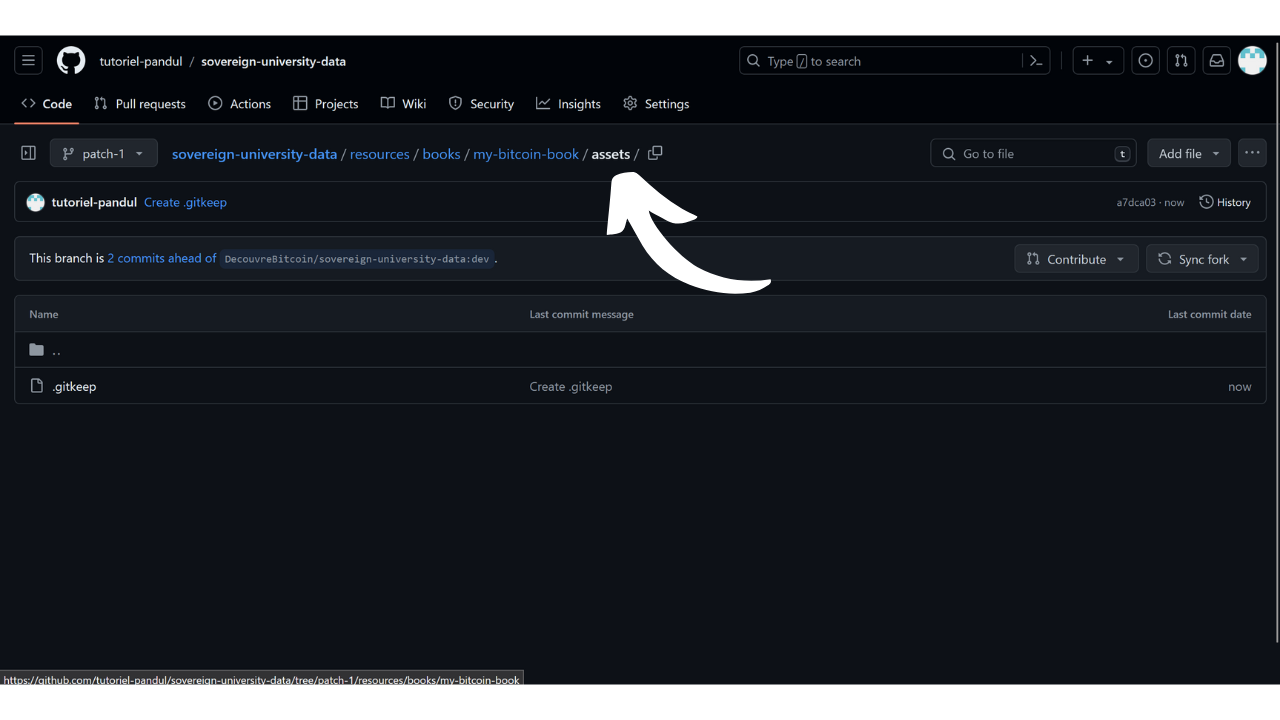Viewport: 1280px width, 720px height.
Task: Open the pull requests icon in header
Action: pyautogui.click(x=1181, y=61)
